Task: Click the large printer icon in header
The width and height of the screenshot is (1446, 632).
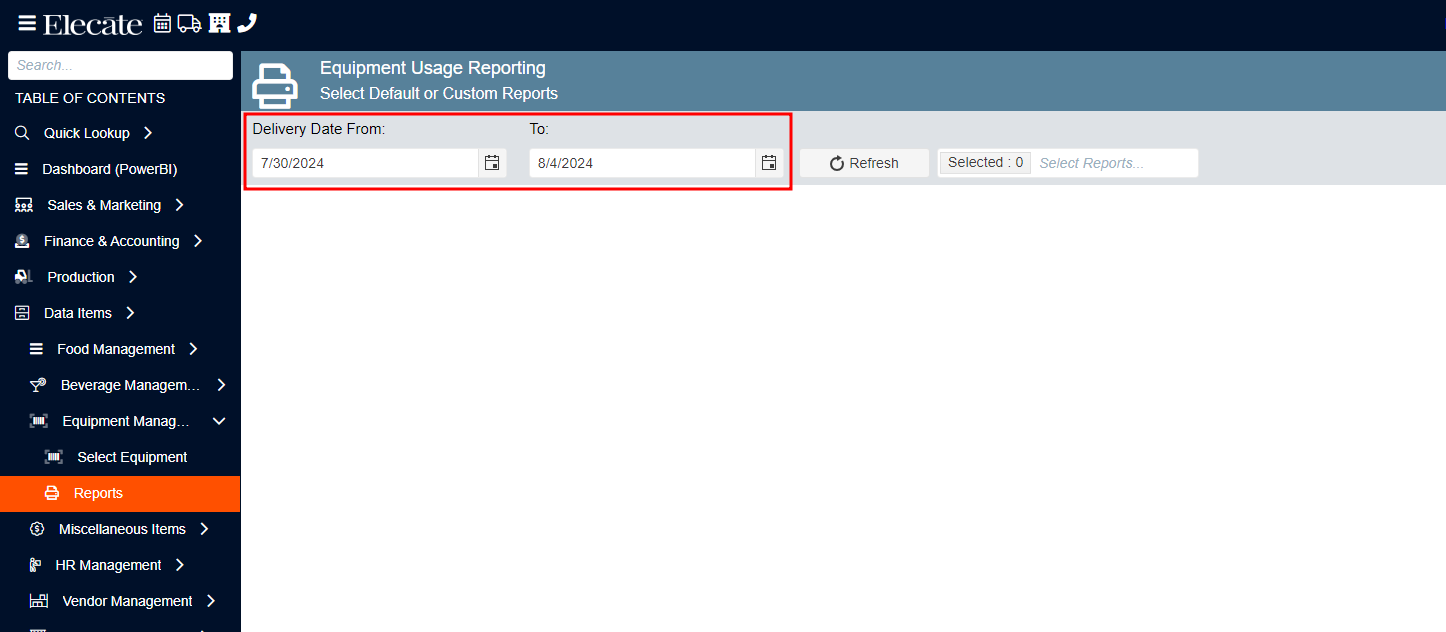Action: coord(275,85)
